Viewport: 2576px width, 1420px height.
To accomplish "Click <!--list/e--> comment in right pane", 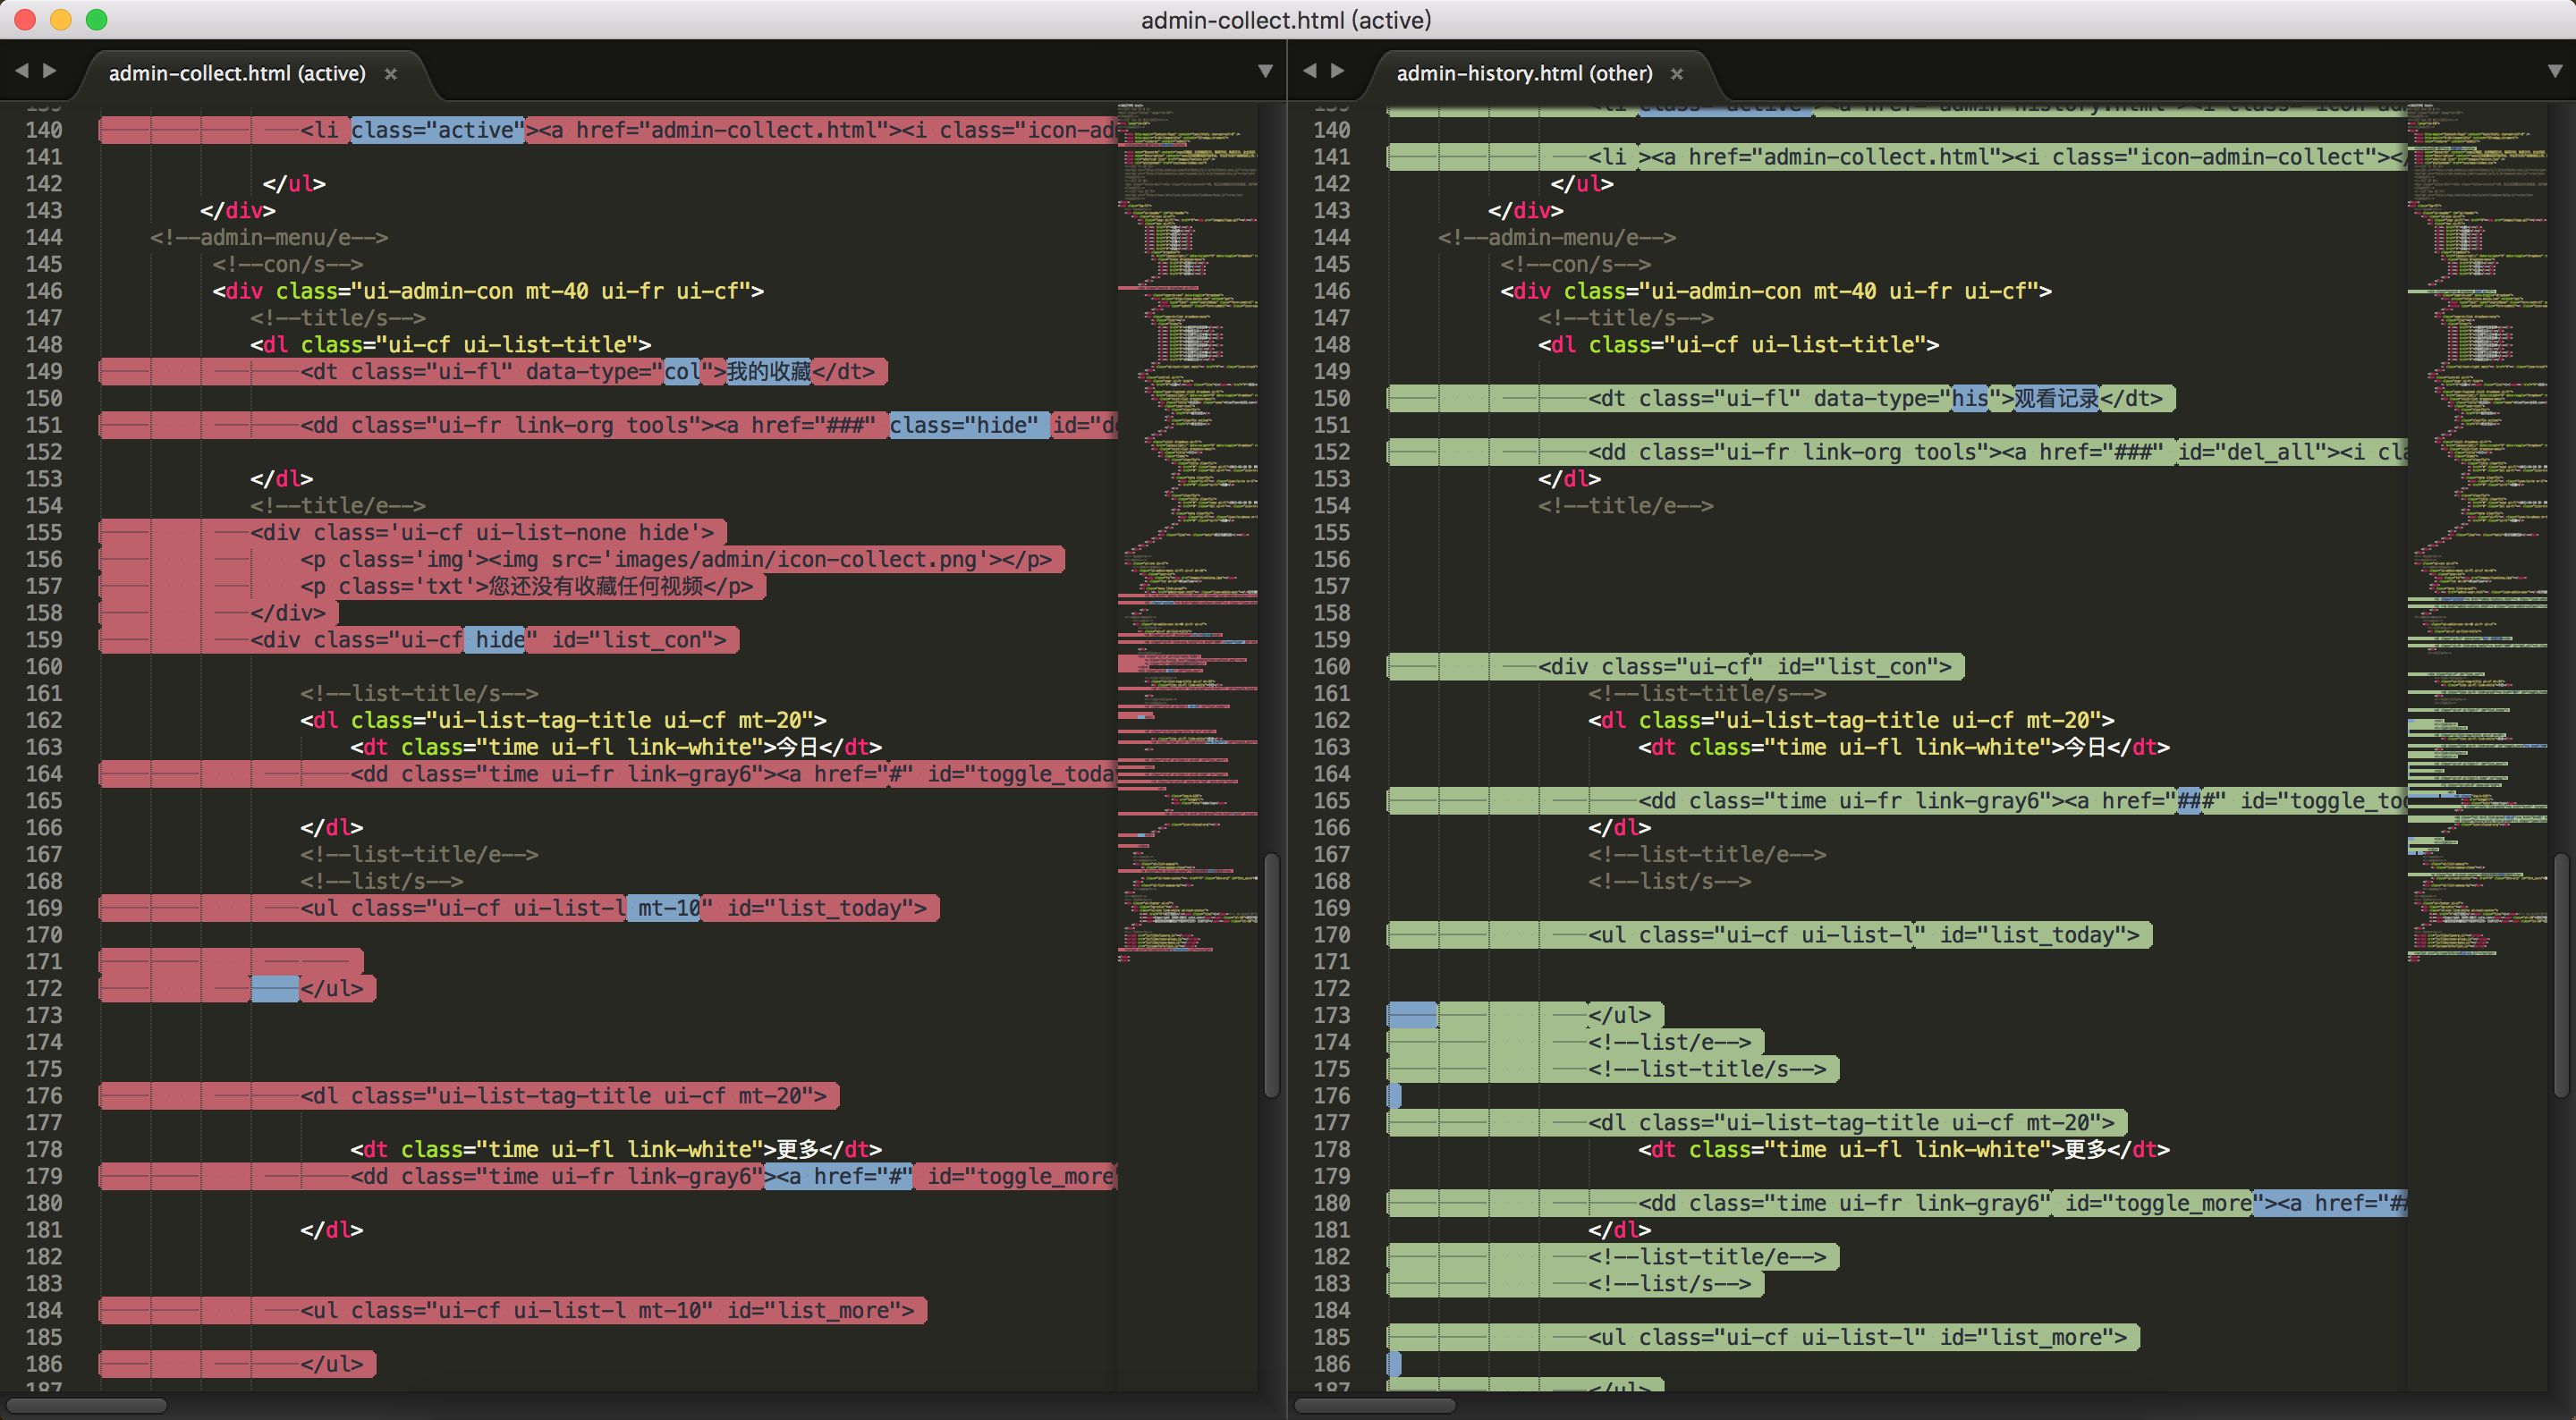I will tap(1669, 1043).
